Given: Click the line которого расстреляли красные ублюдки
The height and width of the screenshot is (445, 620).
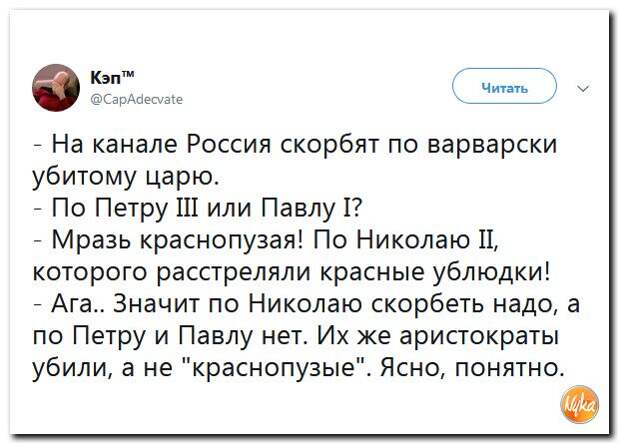Looking at the screenshot, I should pyautogui.click(x=291, y=273).
